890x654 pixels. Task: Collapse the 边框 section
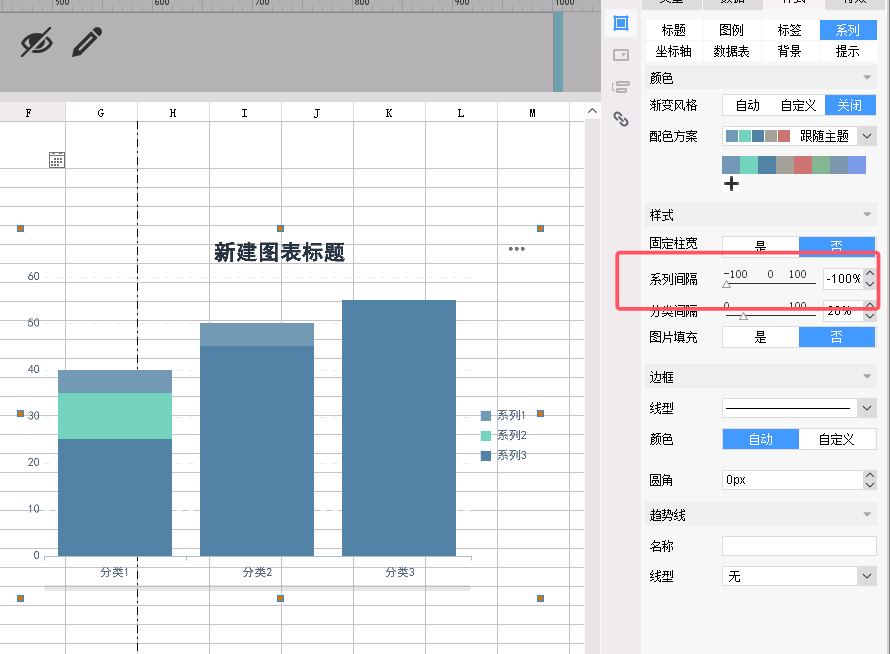click(867, 377)
